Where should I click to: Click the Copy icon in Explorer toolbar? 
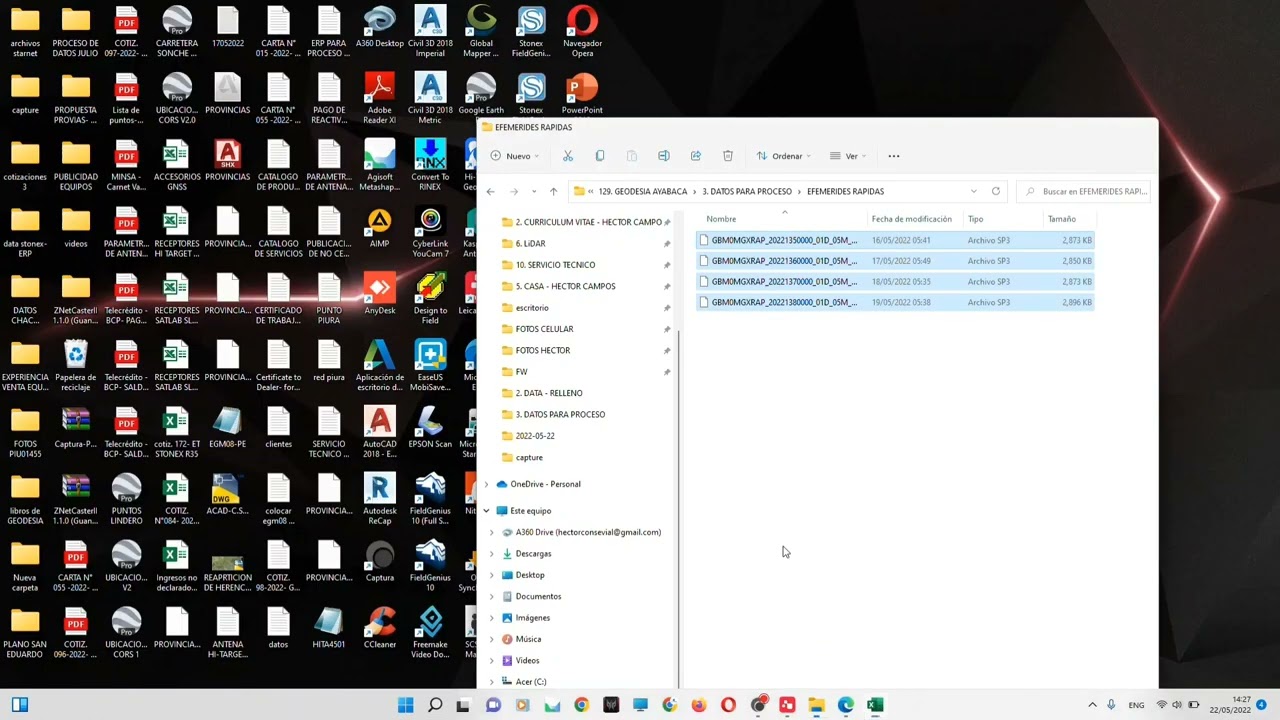(x=600, y=156)
